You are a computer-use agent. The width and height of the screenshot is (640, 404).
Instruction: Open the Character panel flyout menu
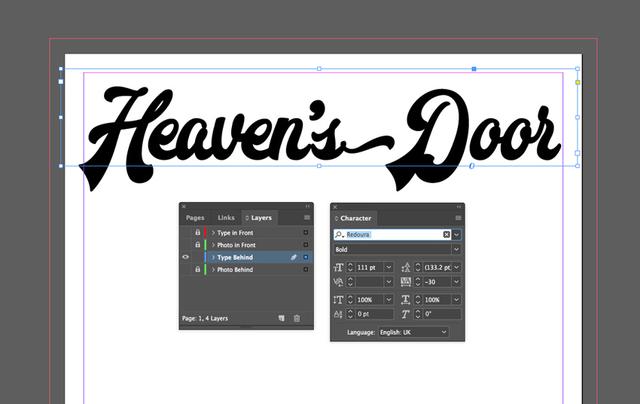458,218
